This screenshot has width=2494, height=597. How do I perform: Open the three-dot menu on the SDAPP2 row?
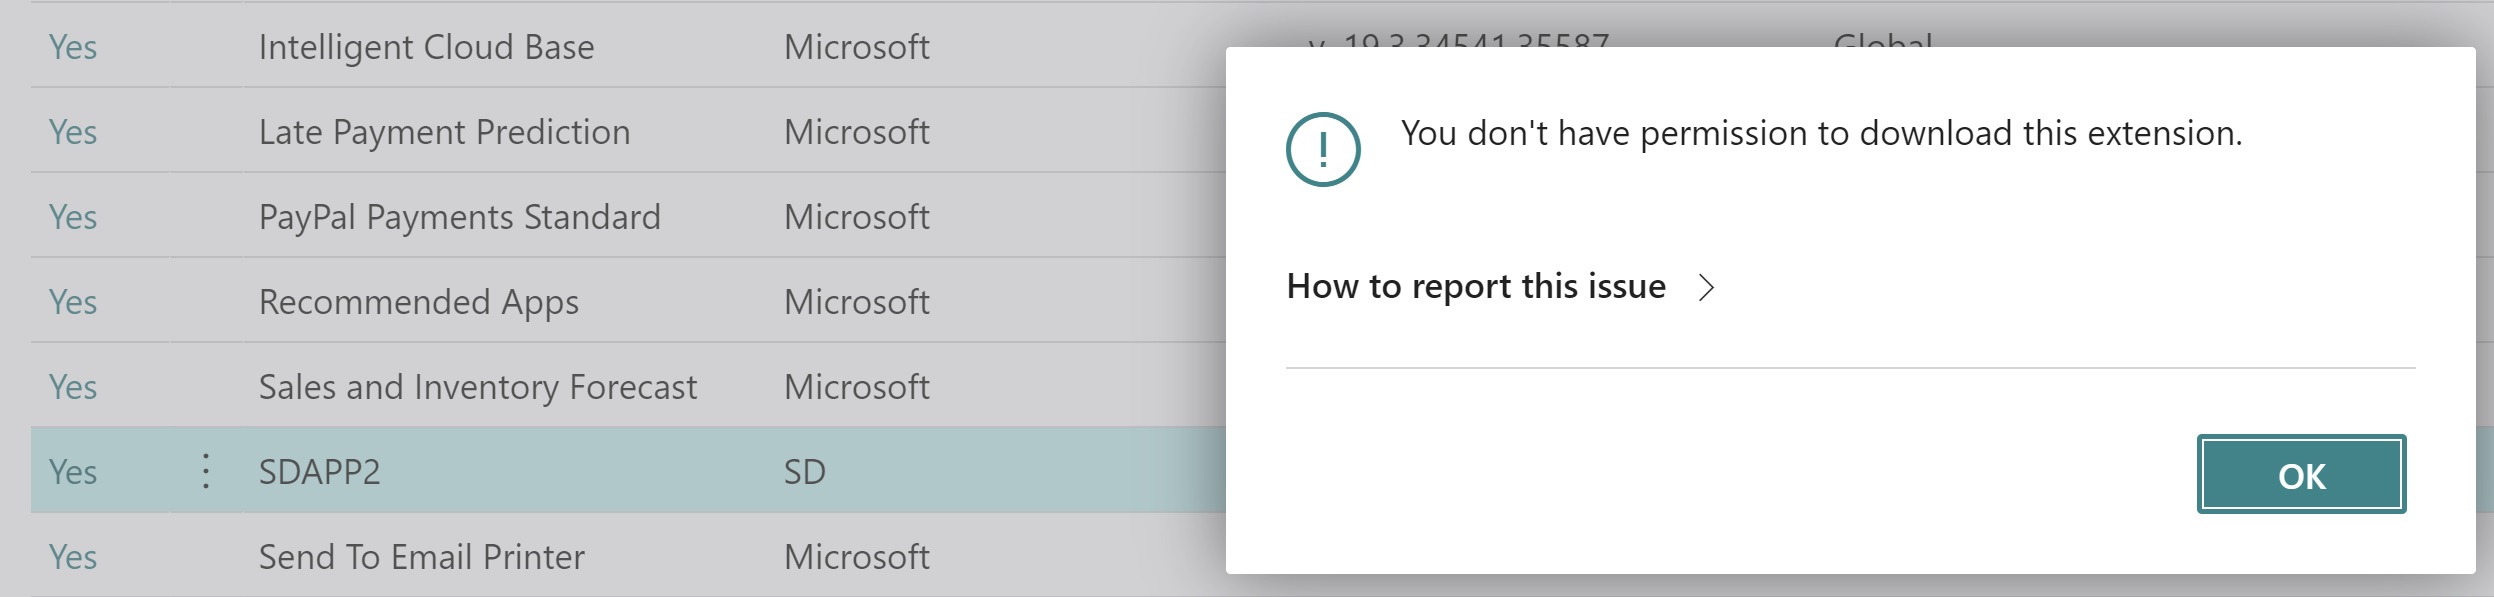pos(206,471)
